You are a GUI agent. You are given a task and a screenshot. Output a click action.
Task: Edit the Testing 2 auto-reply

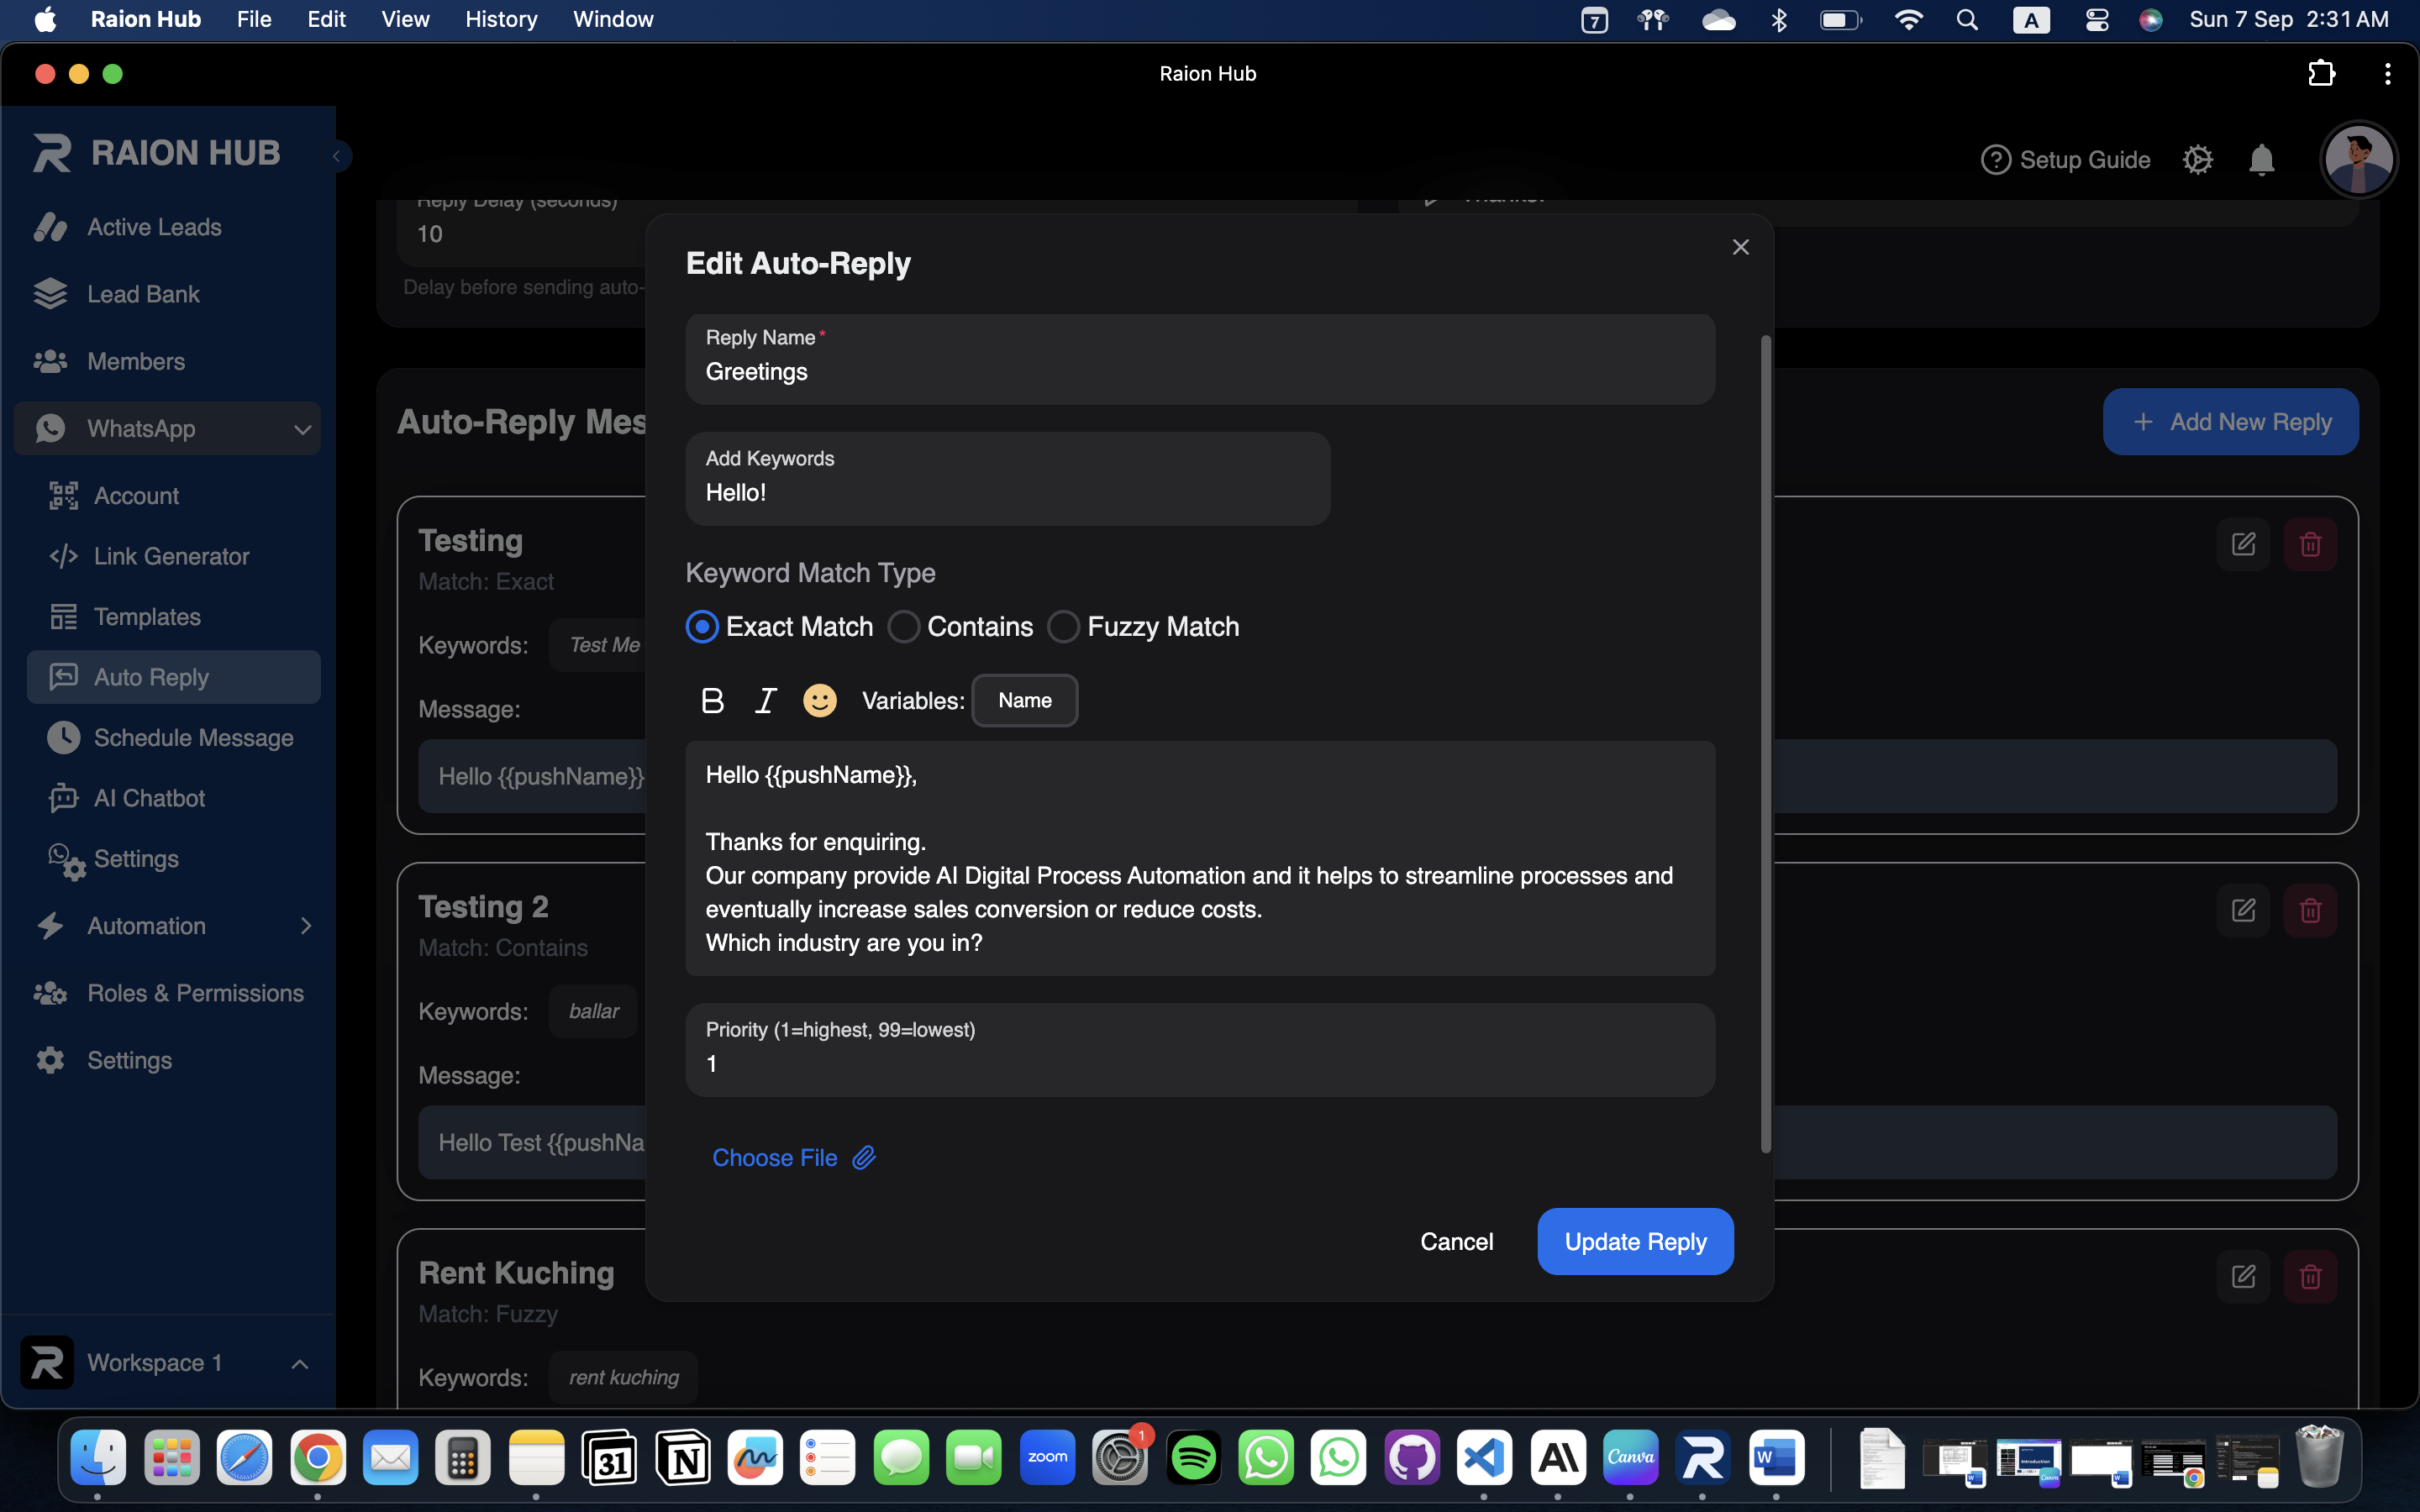pyautogui.click(x=2243, y=910)
